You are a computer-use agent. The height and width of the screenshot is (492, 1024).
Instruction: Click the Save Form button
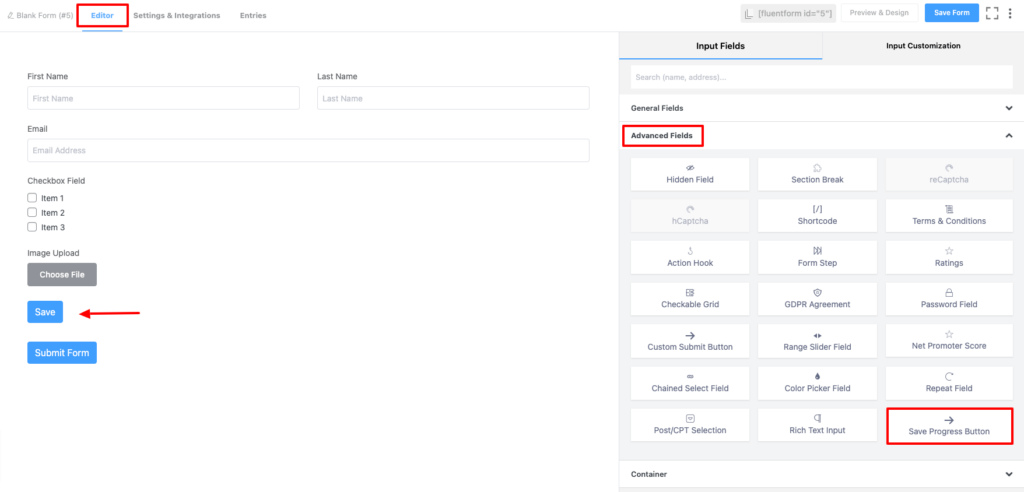click(x=951, y=13)
